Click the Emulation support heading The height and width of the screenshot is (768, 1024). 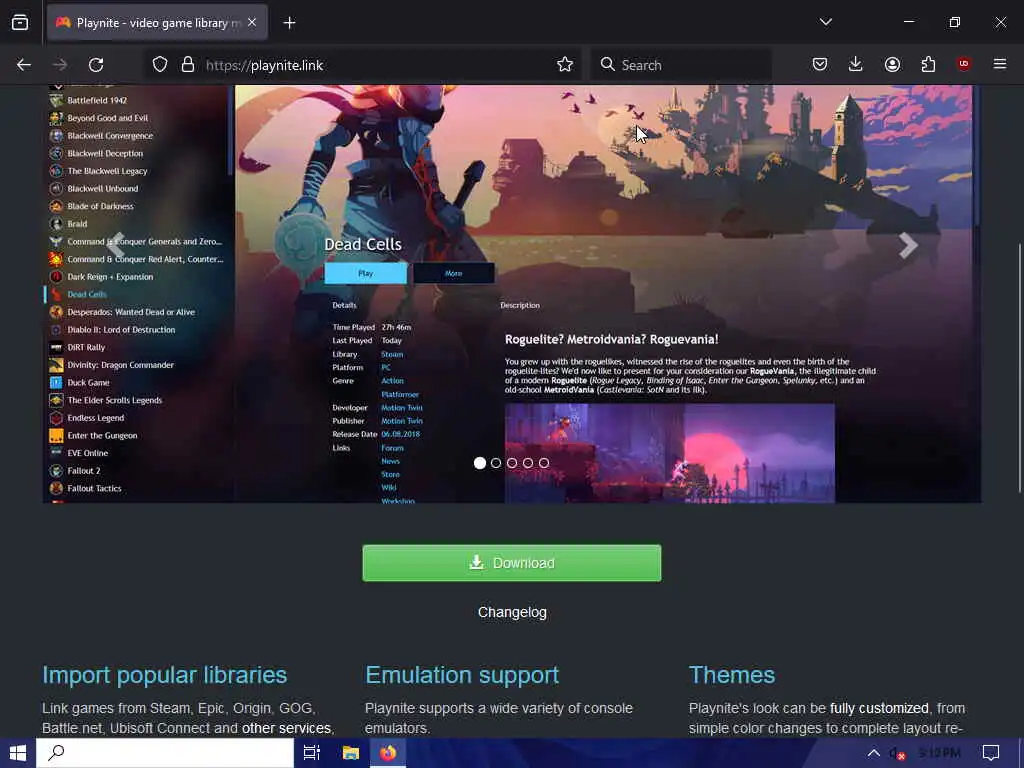(x=462, y=675)
